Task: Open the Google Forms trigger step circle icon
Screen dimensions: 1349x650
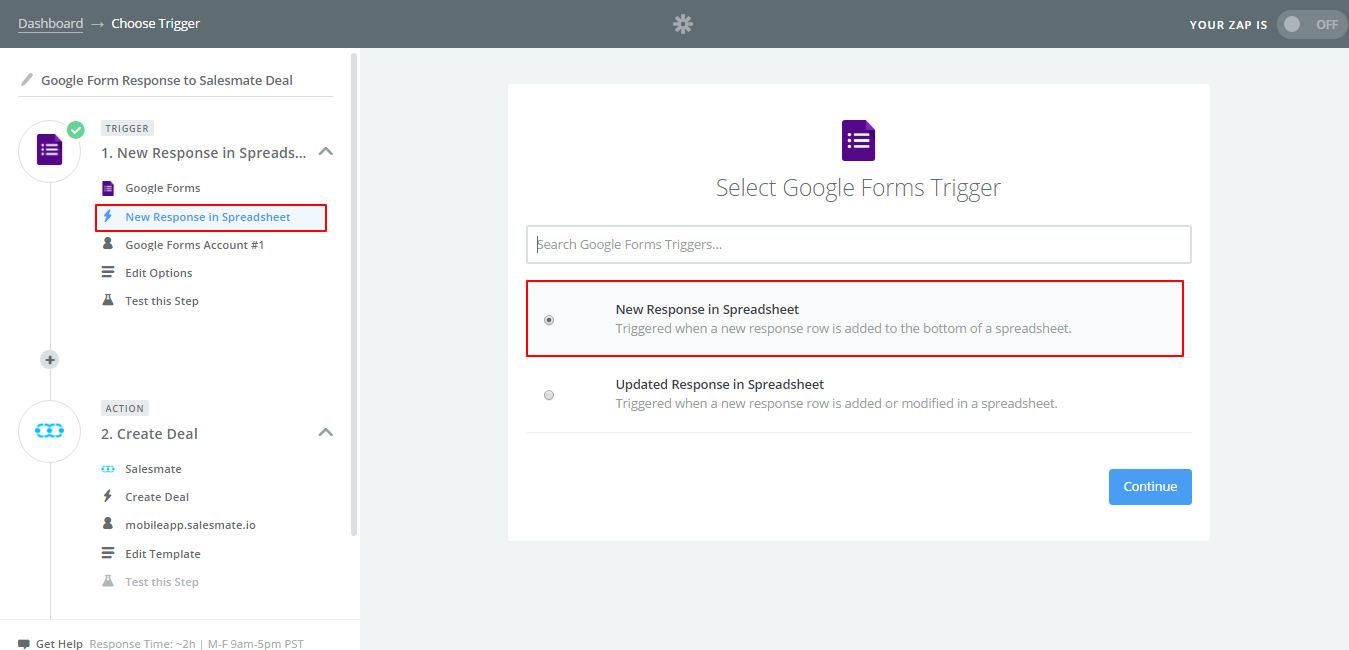Action: click(x=50, y=151)
